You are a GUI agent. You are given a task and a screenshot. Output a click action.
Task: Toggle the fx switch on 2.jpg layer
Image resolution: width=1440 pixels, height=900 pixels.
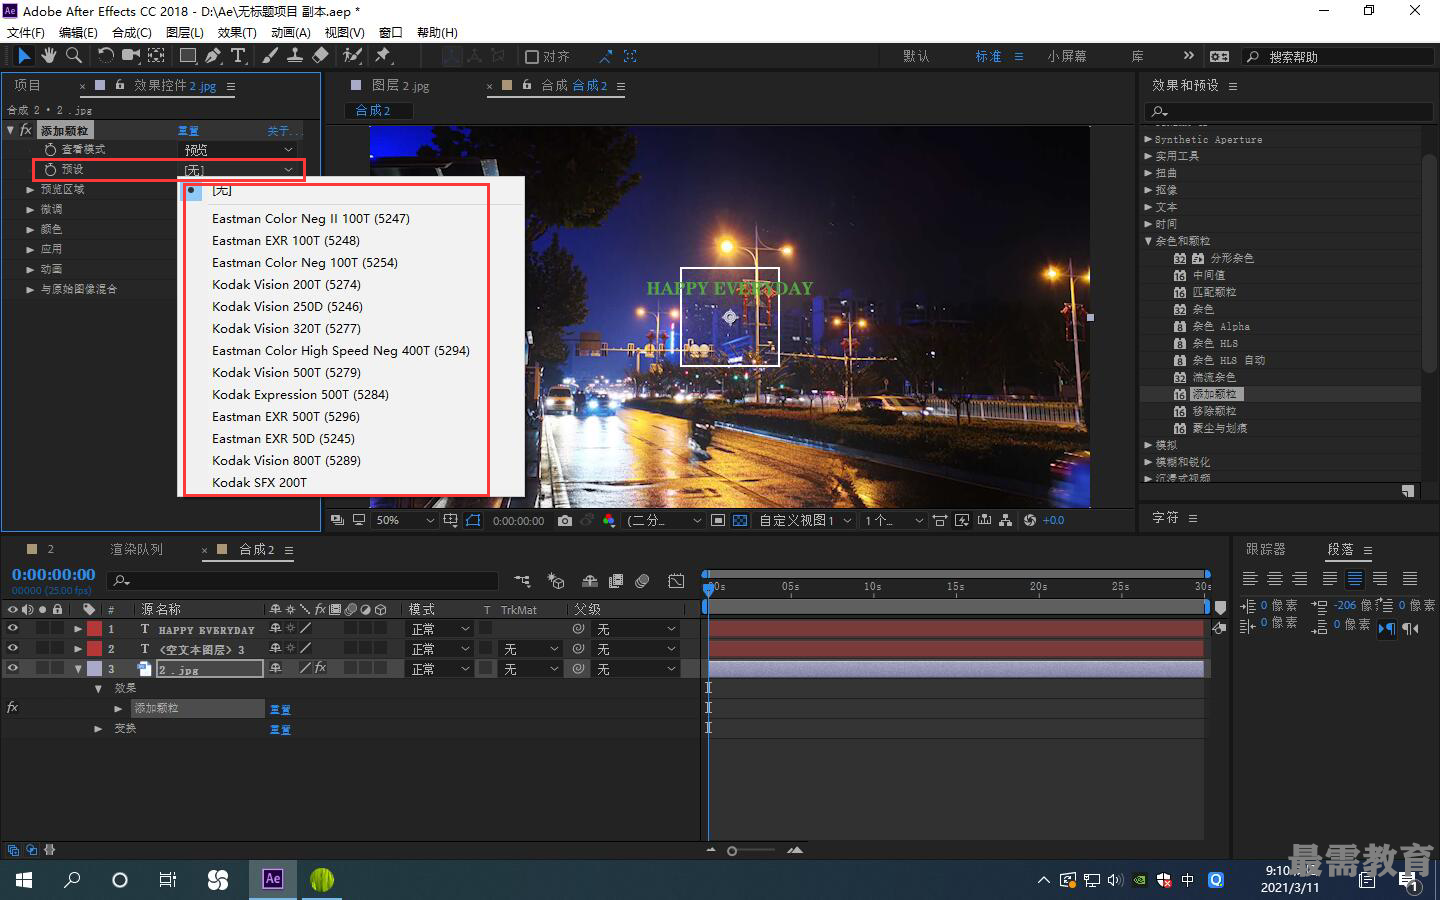320,668
